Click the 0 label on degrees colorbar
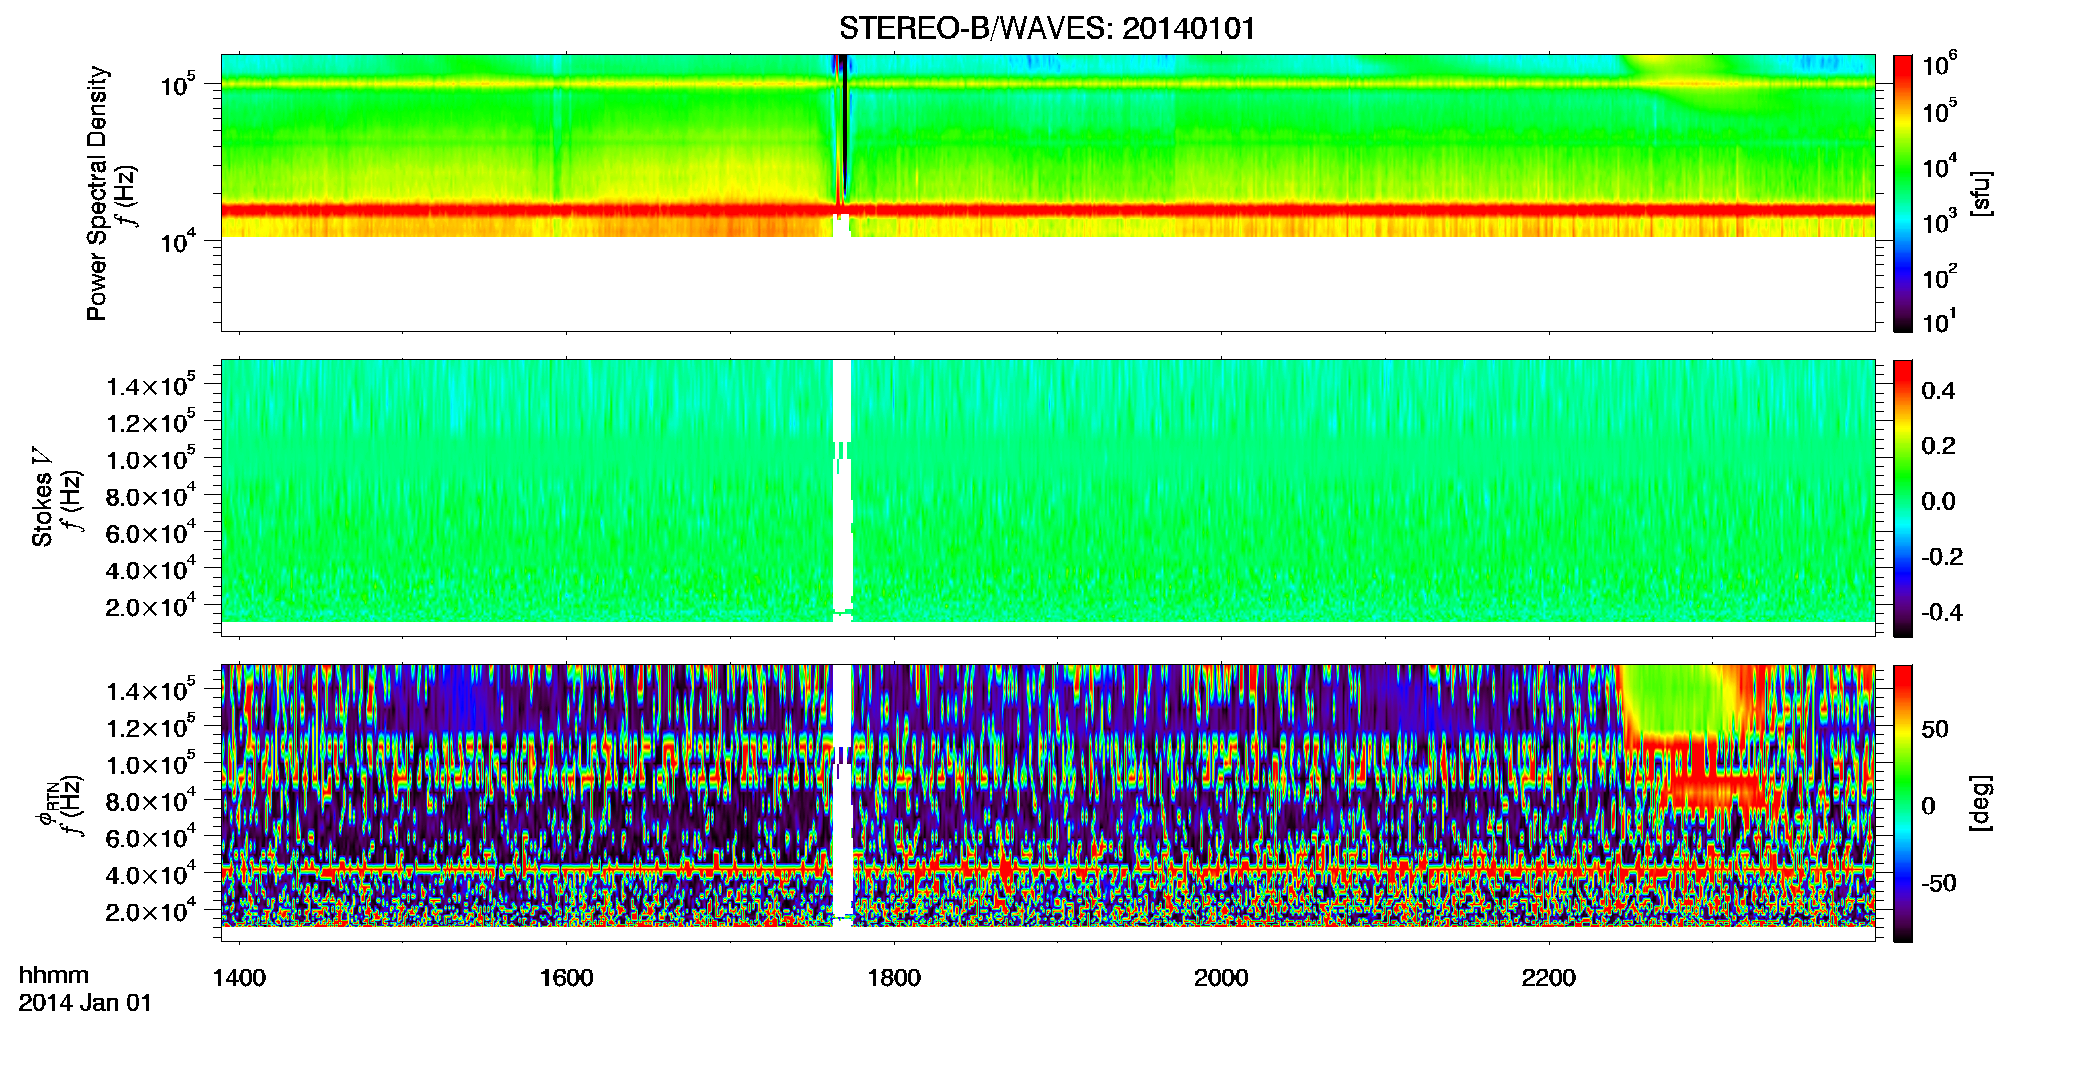 tap(1928, 806)
